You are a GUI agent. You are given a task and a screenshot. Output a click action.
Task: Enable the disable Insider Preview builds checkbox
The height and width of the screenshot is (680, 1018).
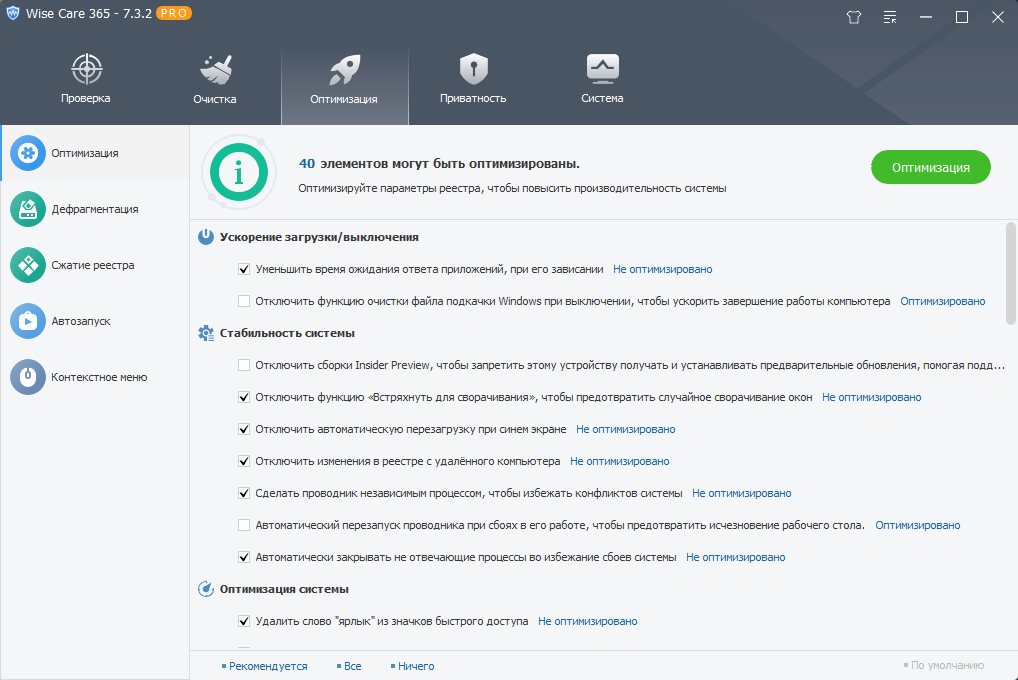(244, 365)
